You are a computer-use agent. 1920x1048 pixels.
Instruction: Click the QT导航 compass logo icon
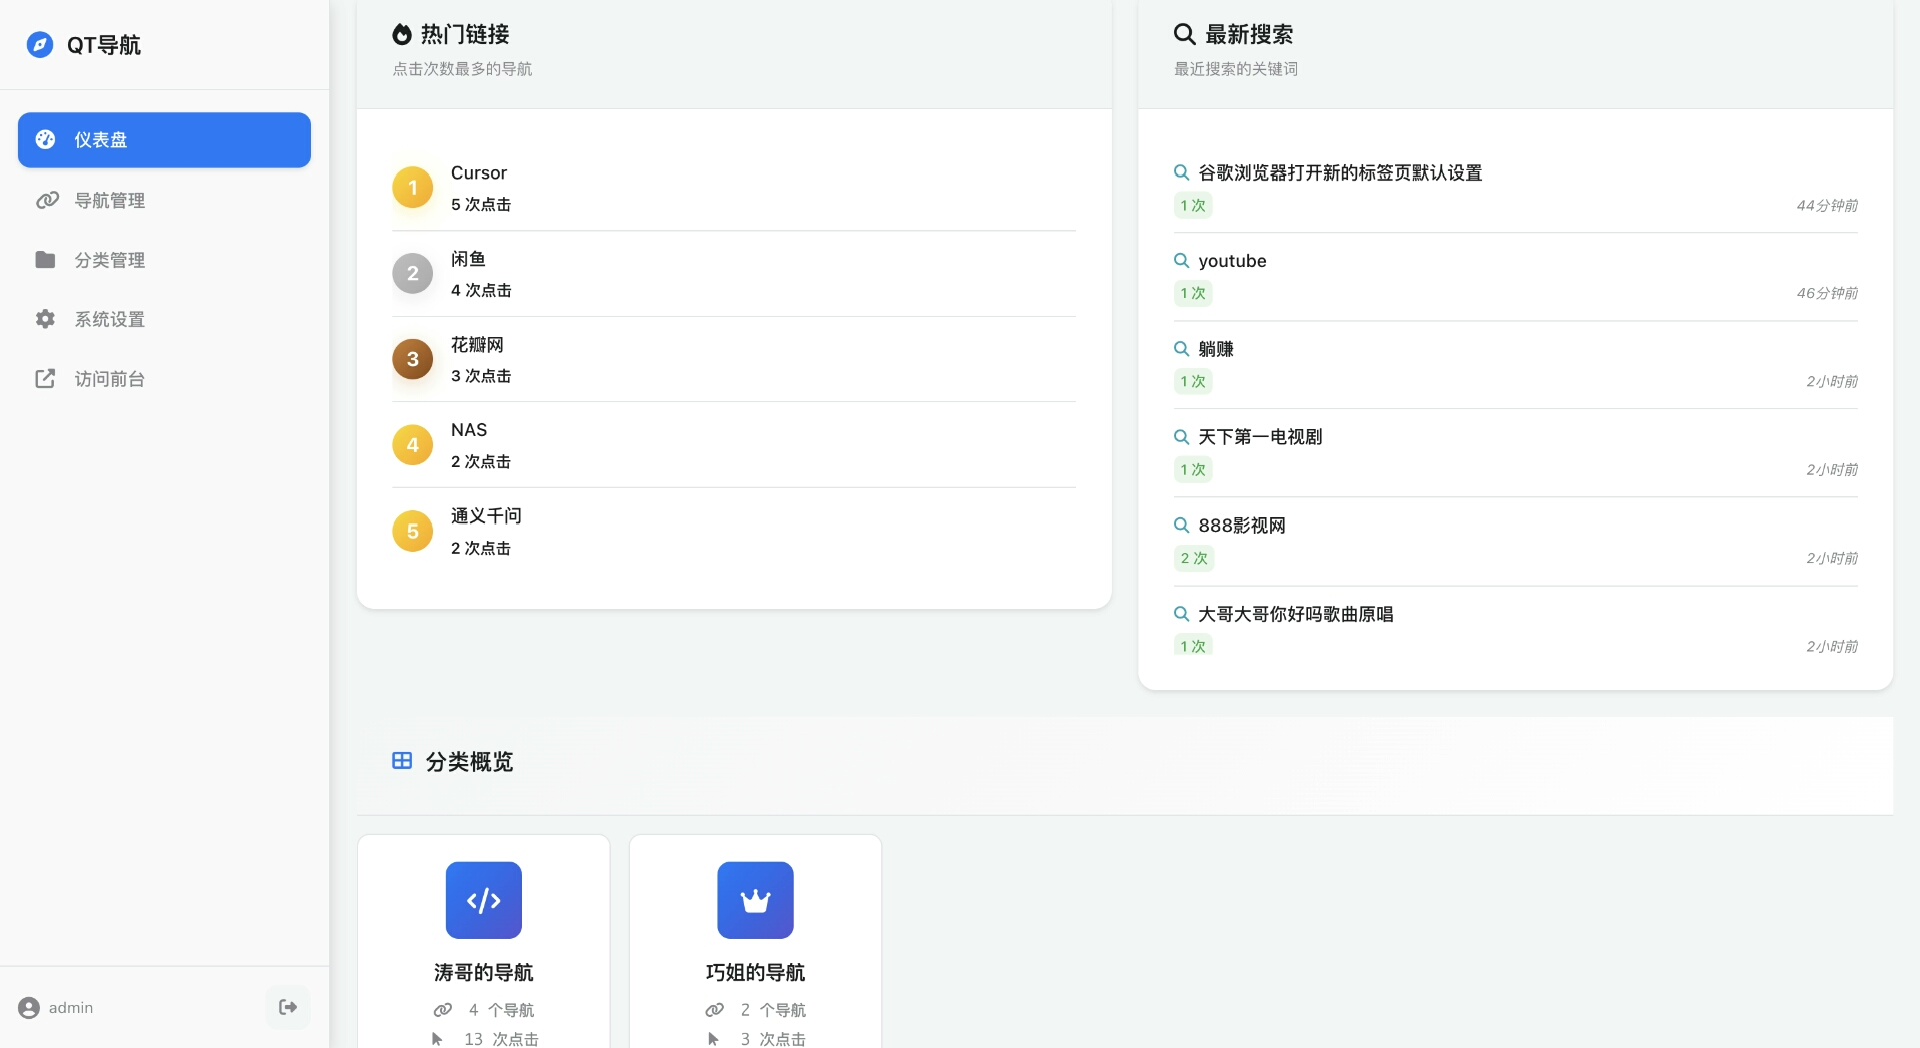pos(40,45)
